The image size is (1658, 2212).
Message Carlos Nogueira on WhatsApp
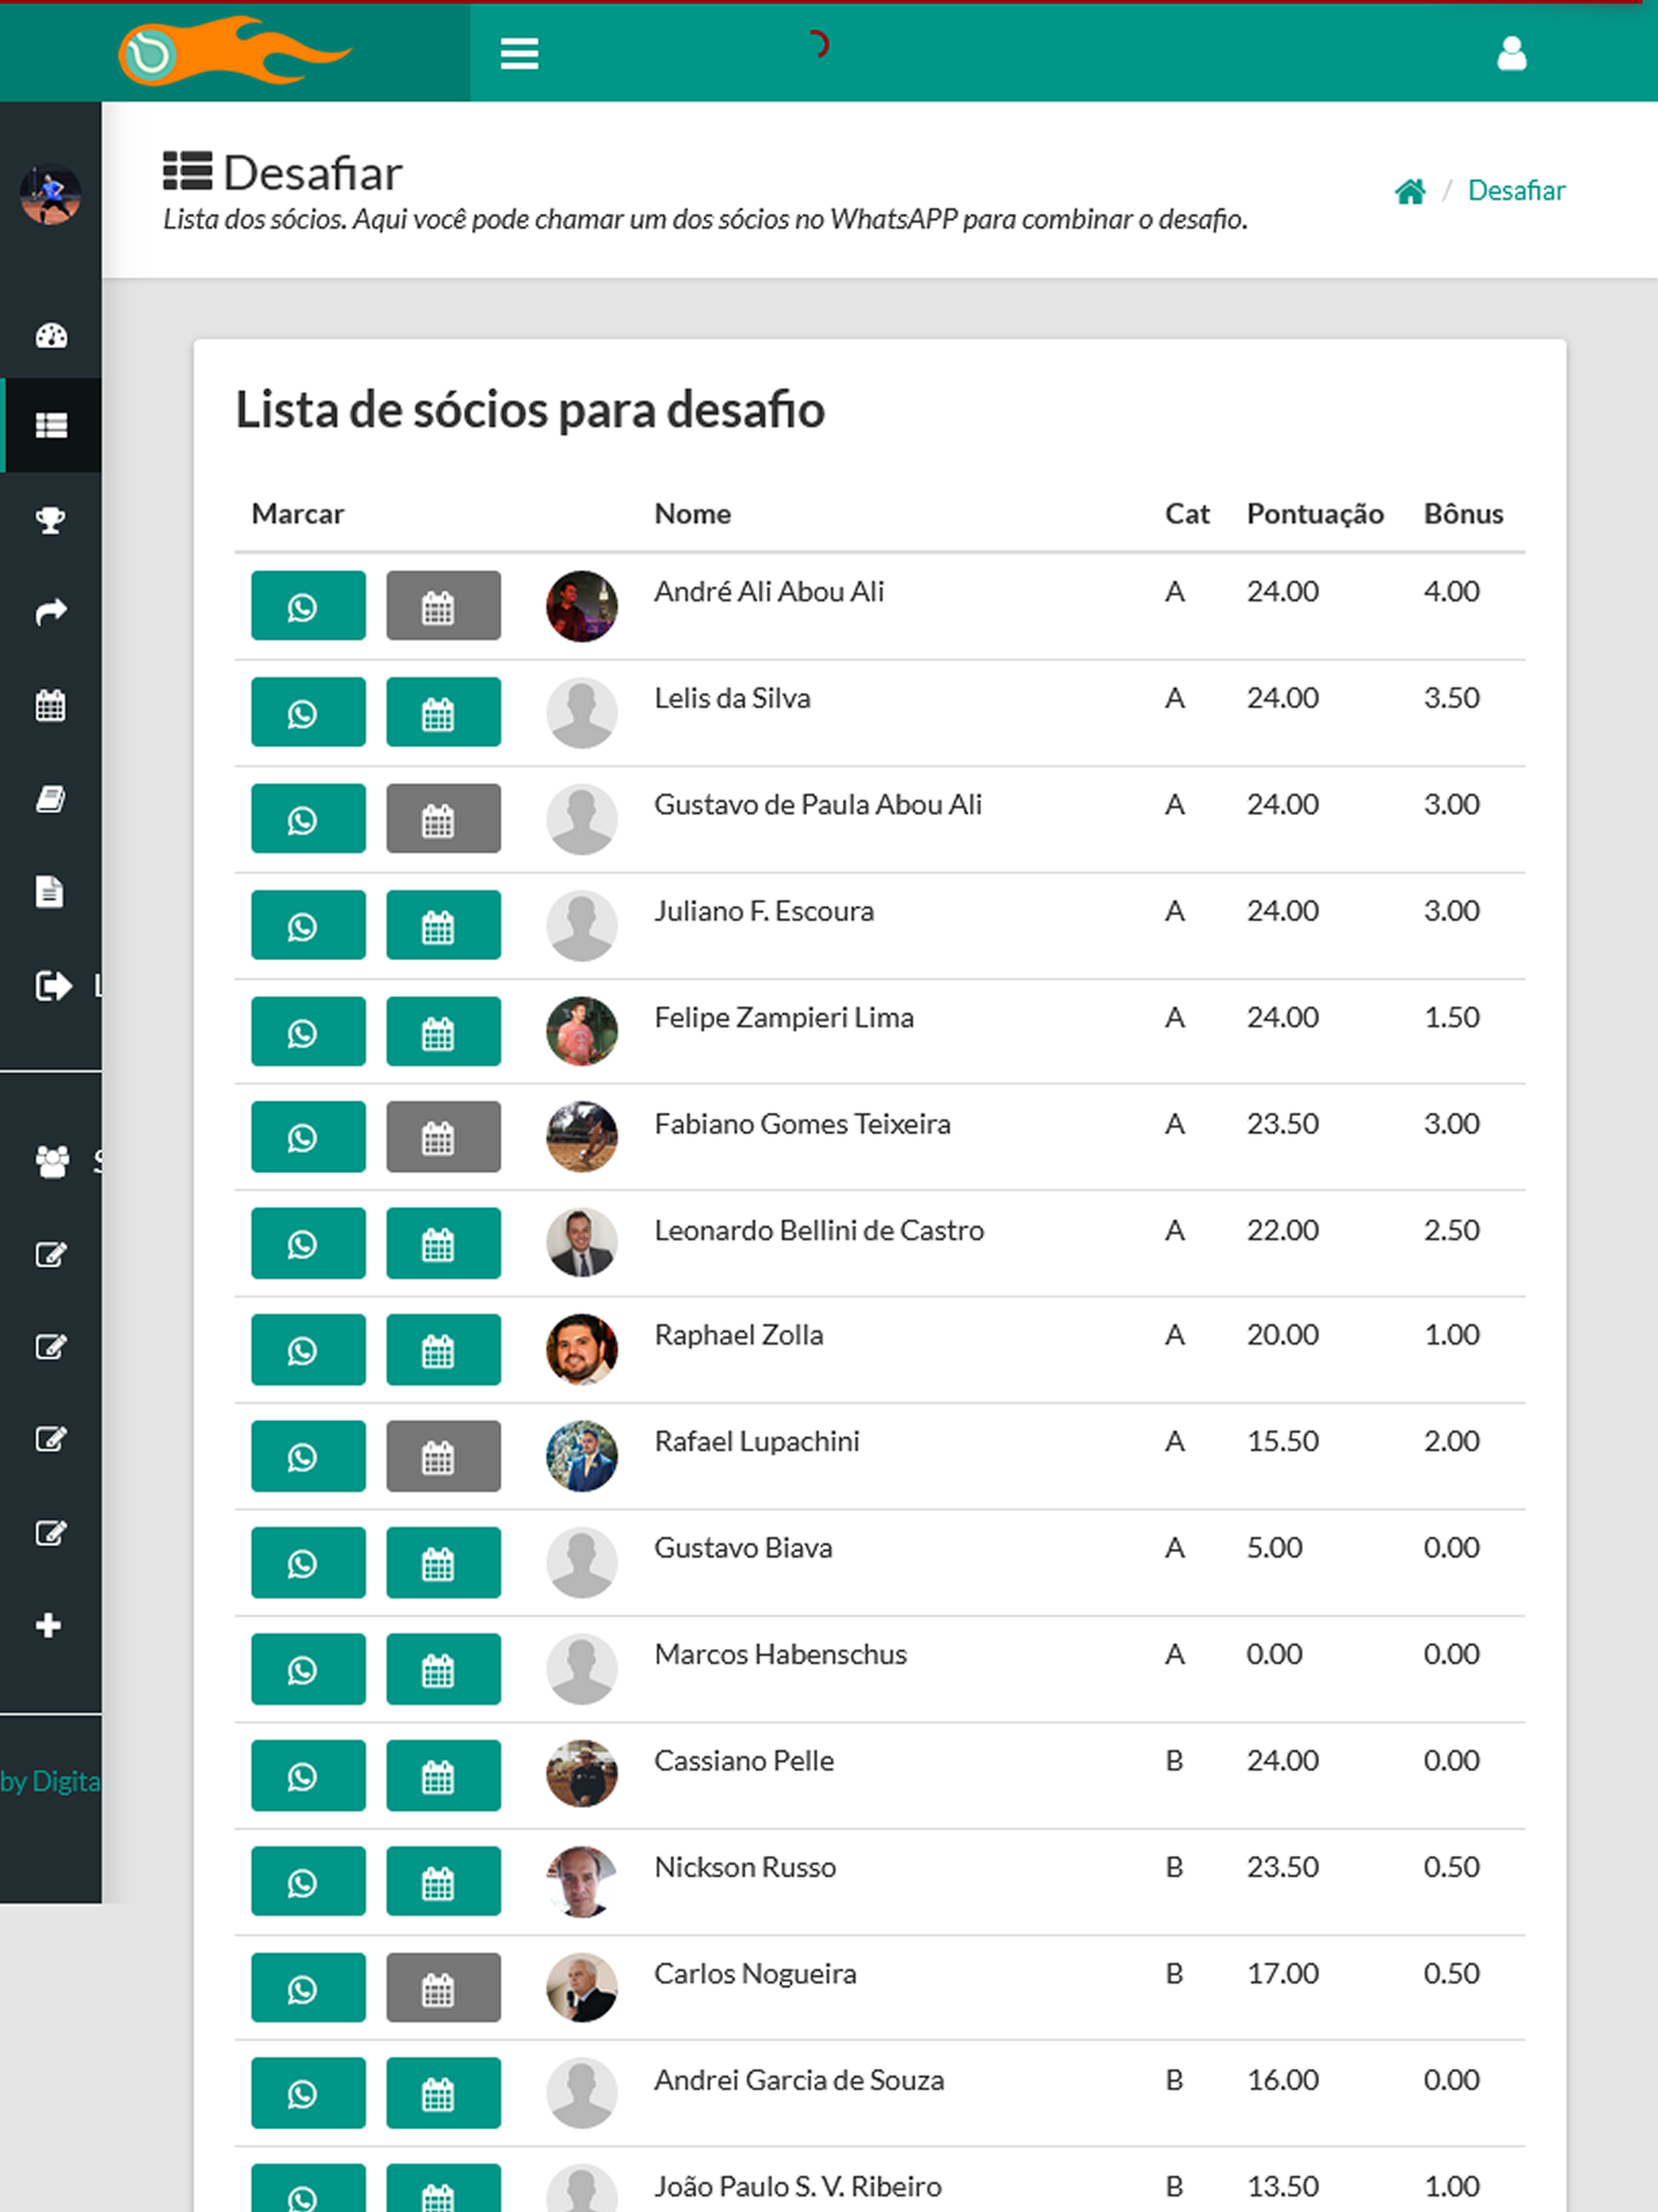pyautogui.click(x=308, y=1988)
